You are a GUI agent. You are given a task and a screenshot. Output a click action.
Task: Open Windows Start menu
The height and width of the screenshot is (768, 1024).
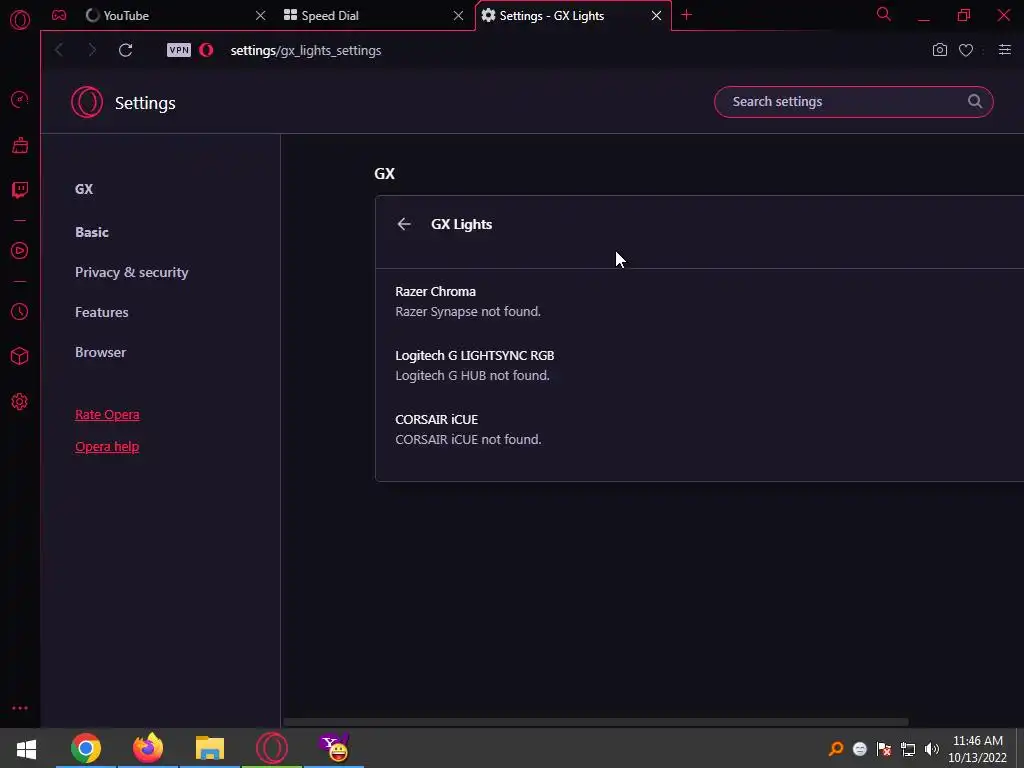pyautogui.click(x=26, y=748)
